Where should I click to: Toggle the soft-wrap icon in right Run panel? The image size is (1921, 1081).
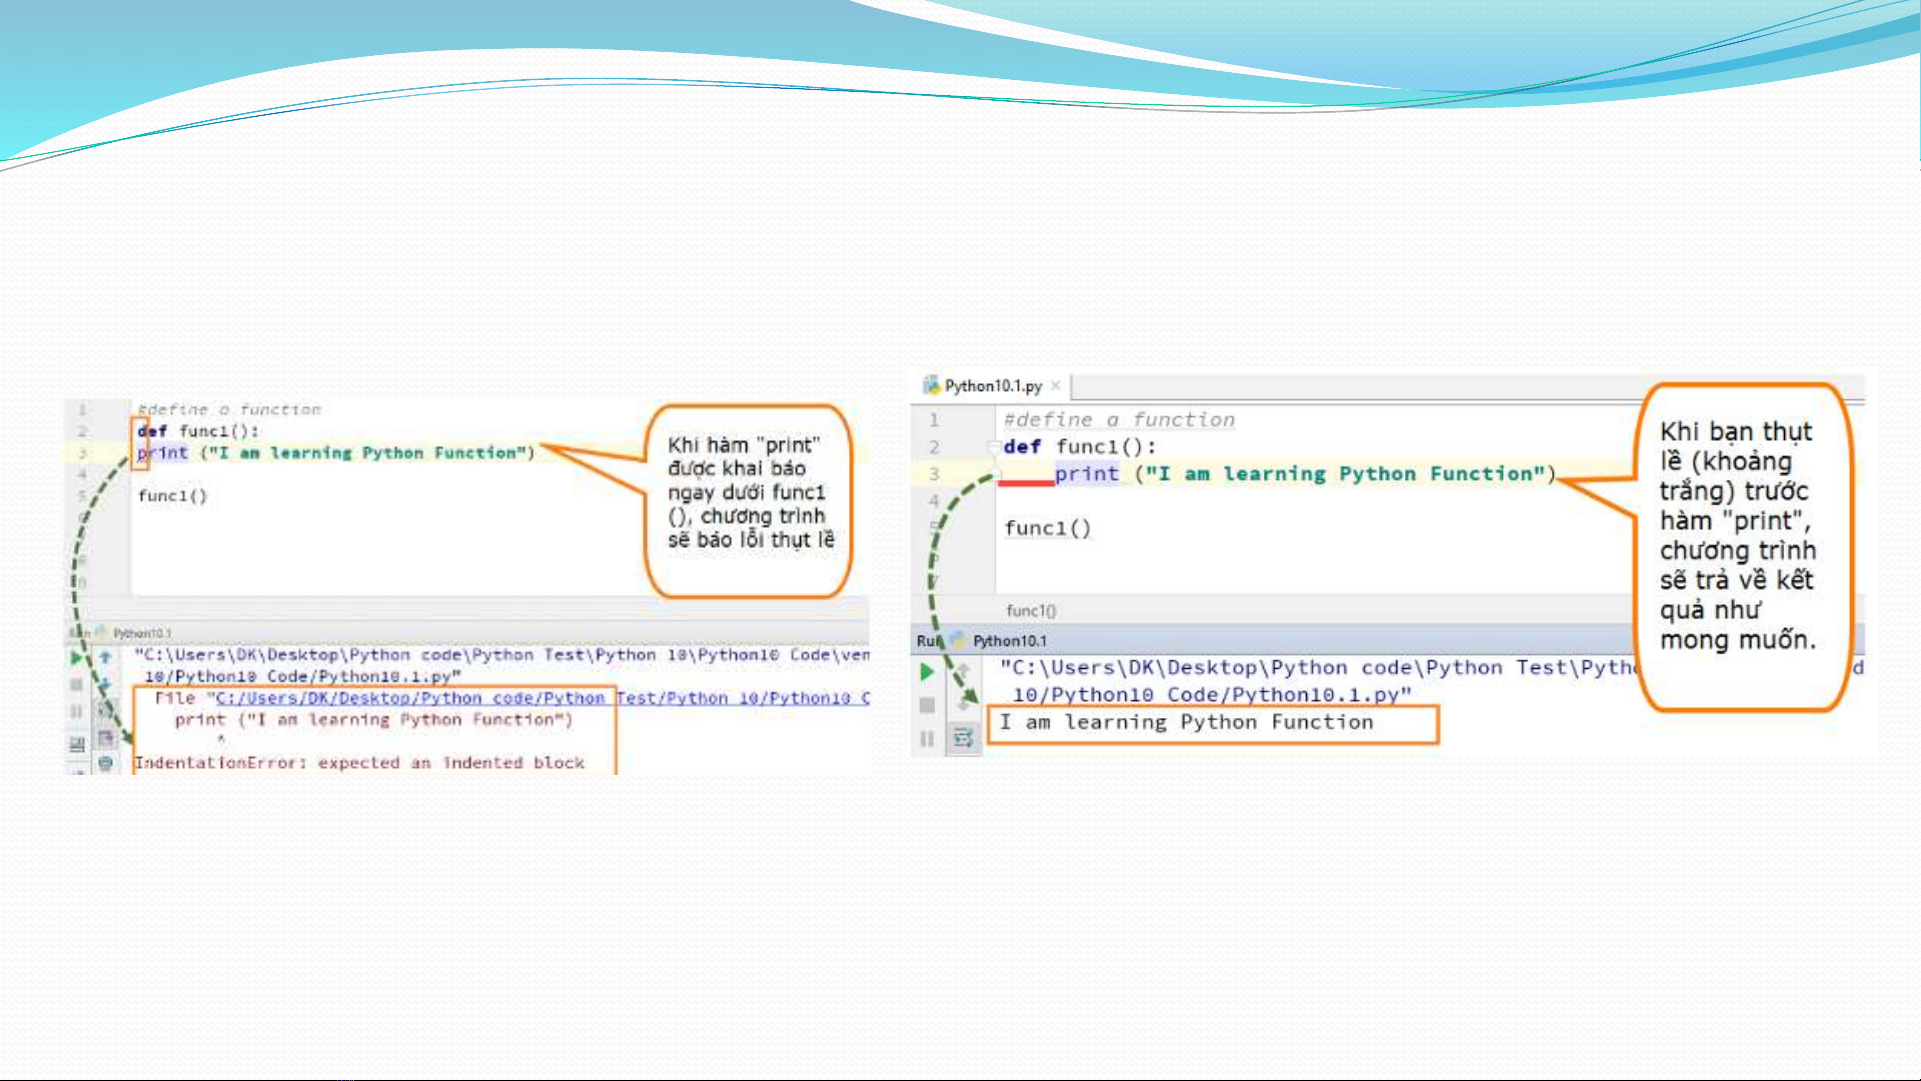[x=963, y=739]
